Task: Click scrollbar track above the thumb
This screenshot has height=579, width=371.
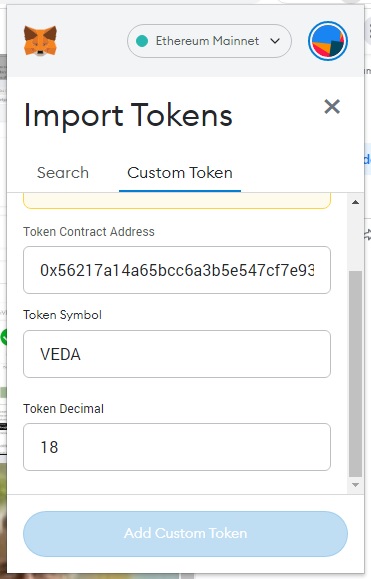Action: tap(355, 239)
